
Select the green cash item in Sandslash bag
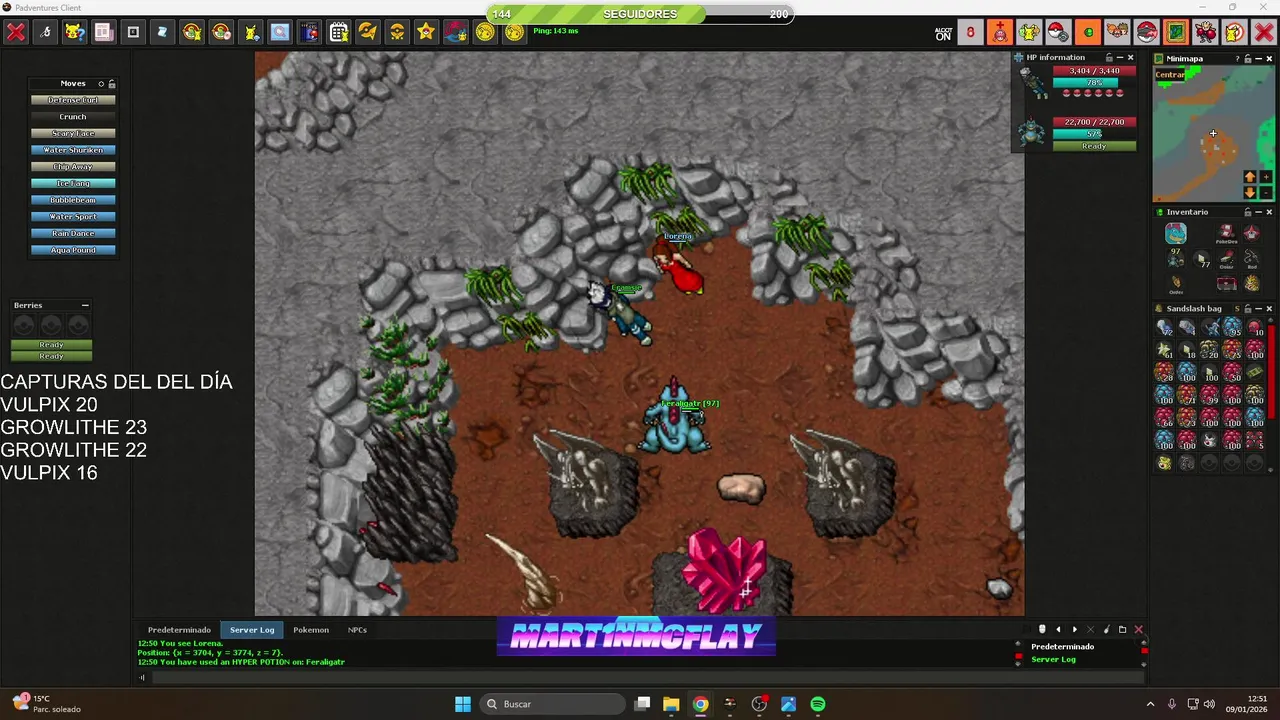[x=1255, y=371]
